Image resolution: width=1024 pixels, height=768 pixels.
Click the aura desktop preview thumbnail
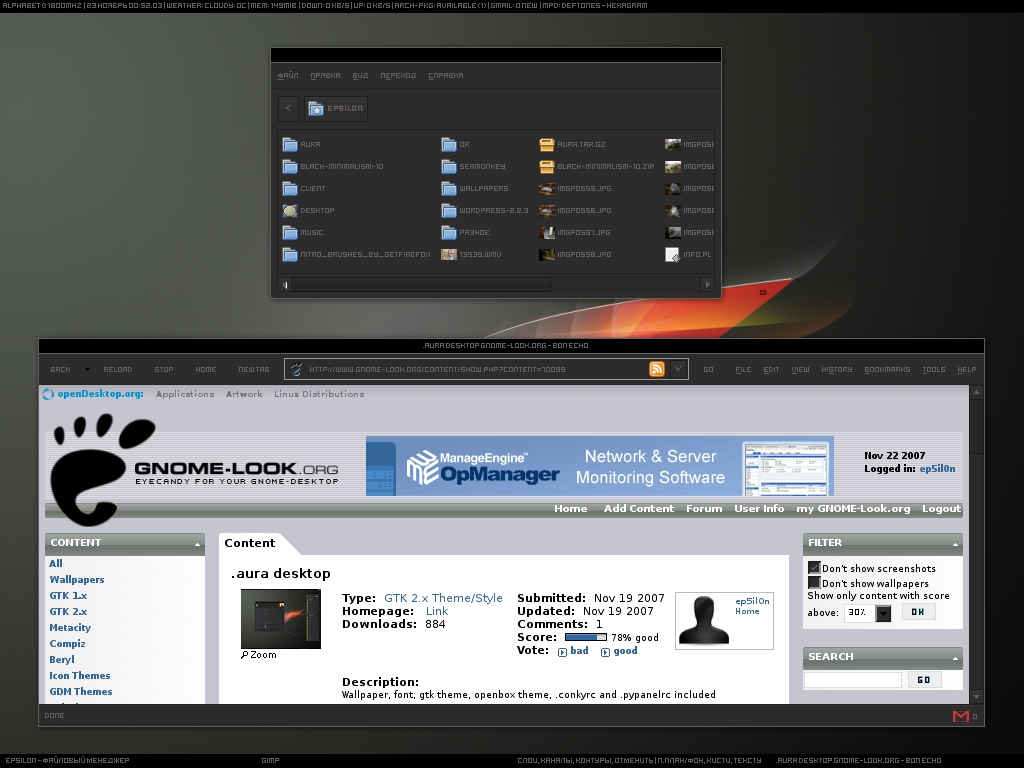(x=281, y=618)
